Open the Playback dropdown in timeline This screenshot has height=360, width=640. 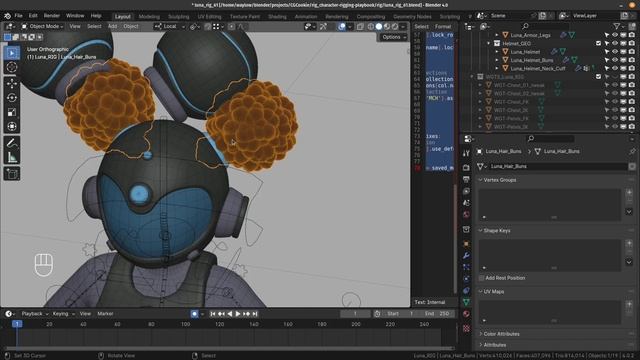(x=34, y=314)
